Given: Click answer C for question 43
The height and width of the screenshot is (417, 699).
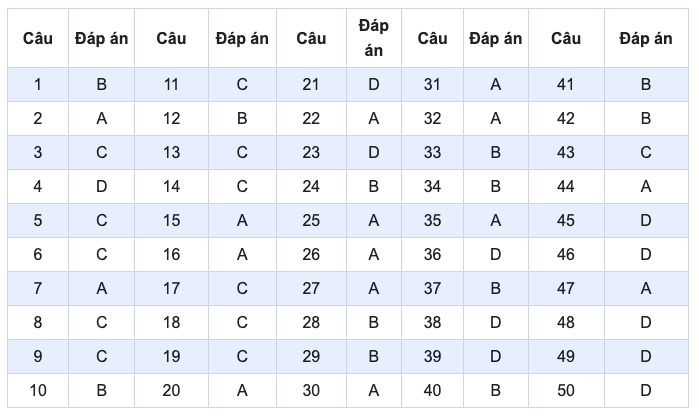Looking at the screenshot, I should 645,153.
